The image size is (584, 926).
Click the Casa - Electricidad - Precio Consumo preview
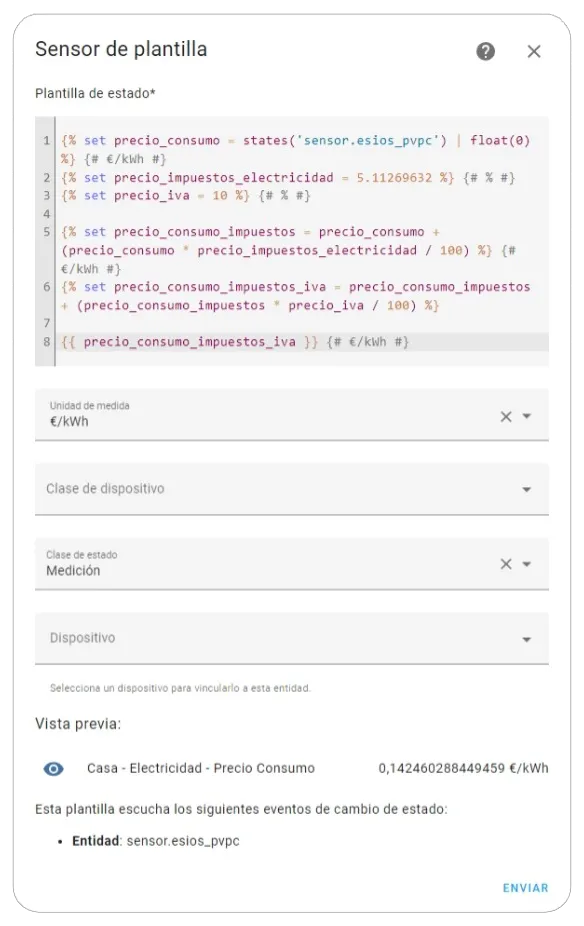coord(201,768)
